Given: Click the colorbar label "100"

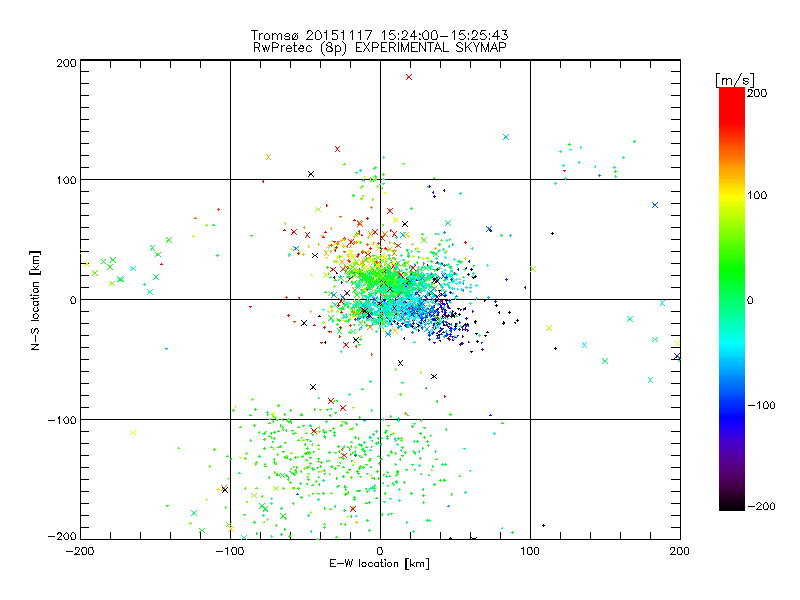Looking at the screenshot, I should click(x=757, y=195).
